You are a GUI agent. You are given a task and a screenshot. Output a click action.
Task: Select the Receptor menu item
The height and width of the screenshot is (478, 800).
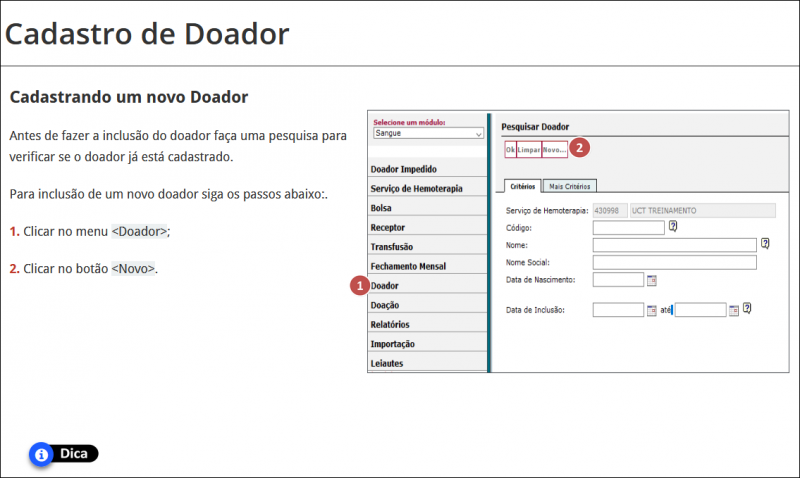[x=428, y=227]
